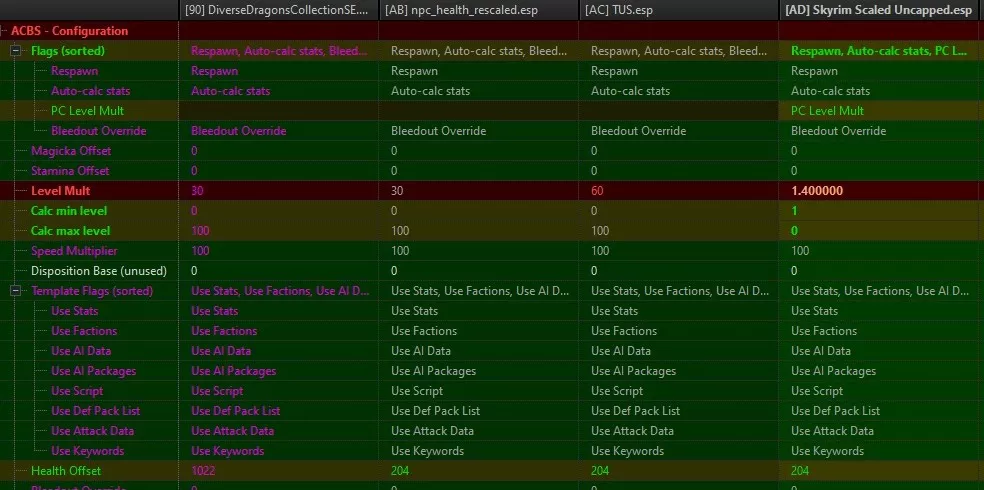
Task: Click Use Factions cell in DiverseDragonsCollection column
Action: (224, 331)
